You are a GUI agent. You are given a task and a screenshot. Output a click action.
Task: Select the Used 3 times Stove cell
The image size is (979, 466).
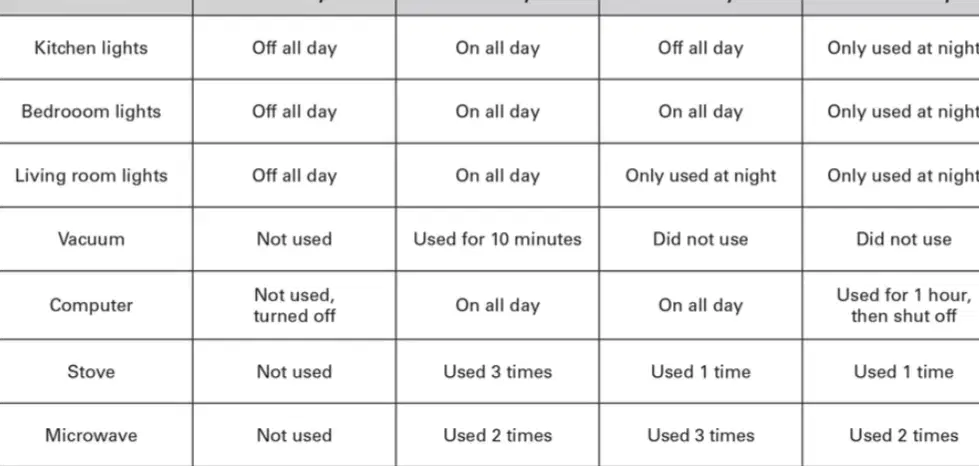(498, 372)
